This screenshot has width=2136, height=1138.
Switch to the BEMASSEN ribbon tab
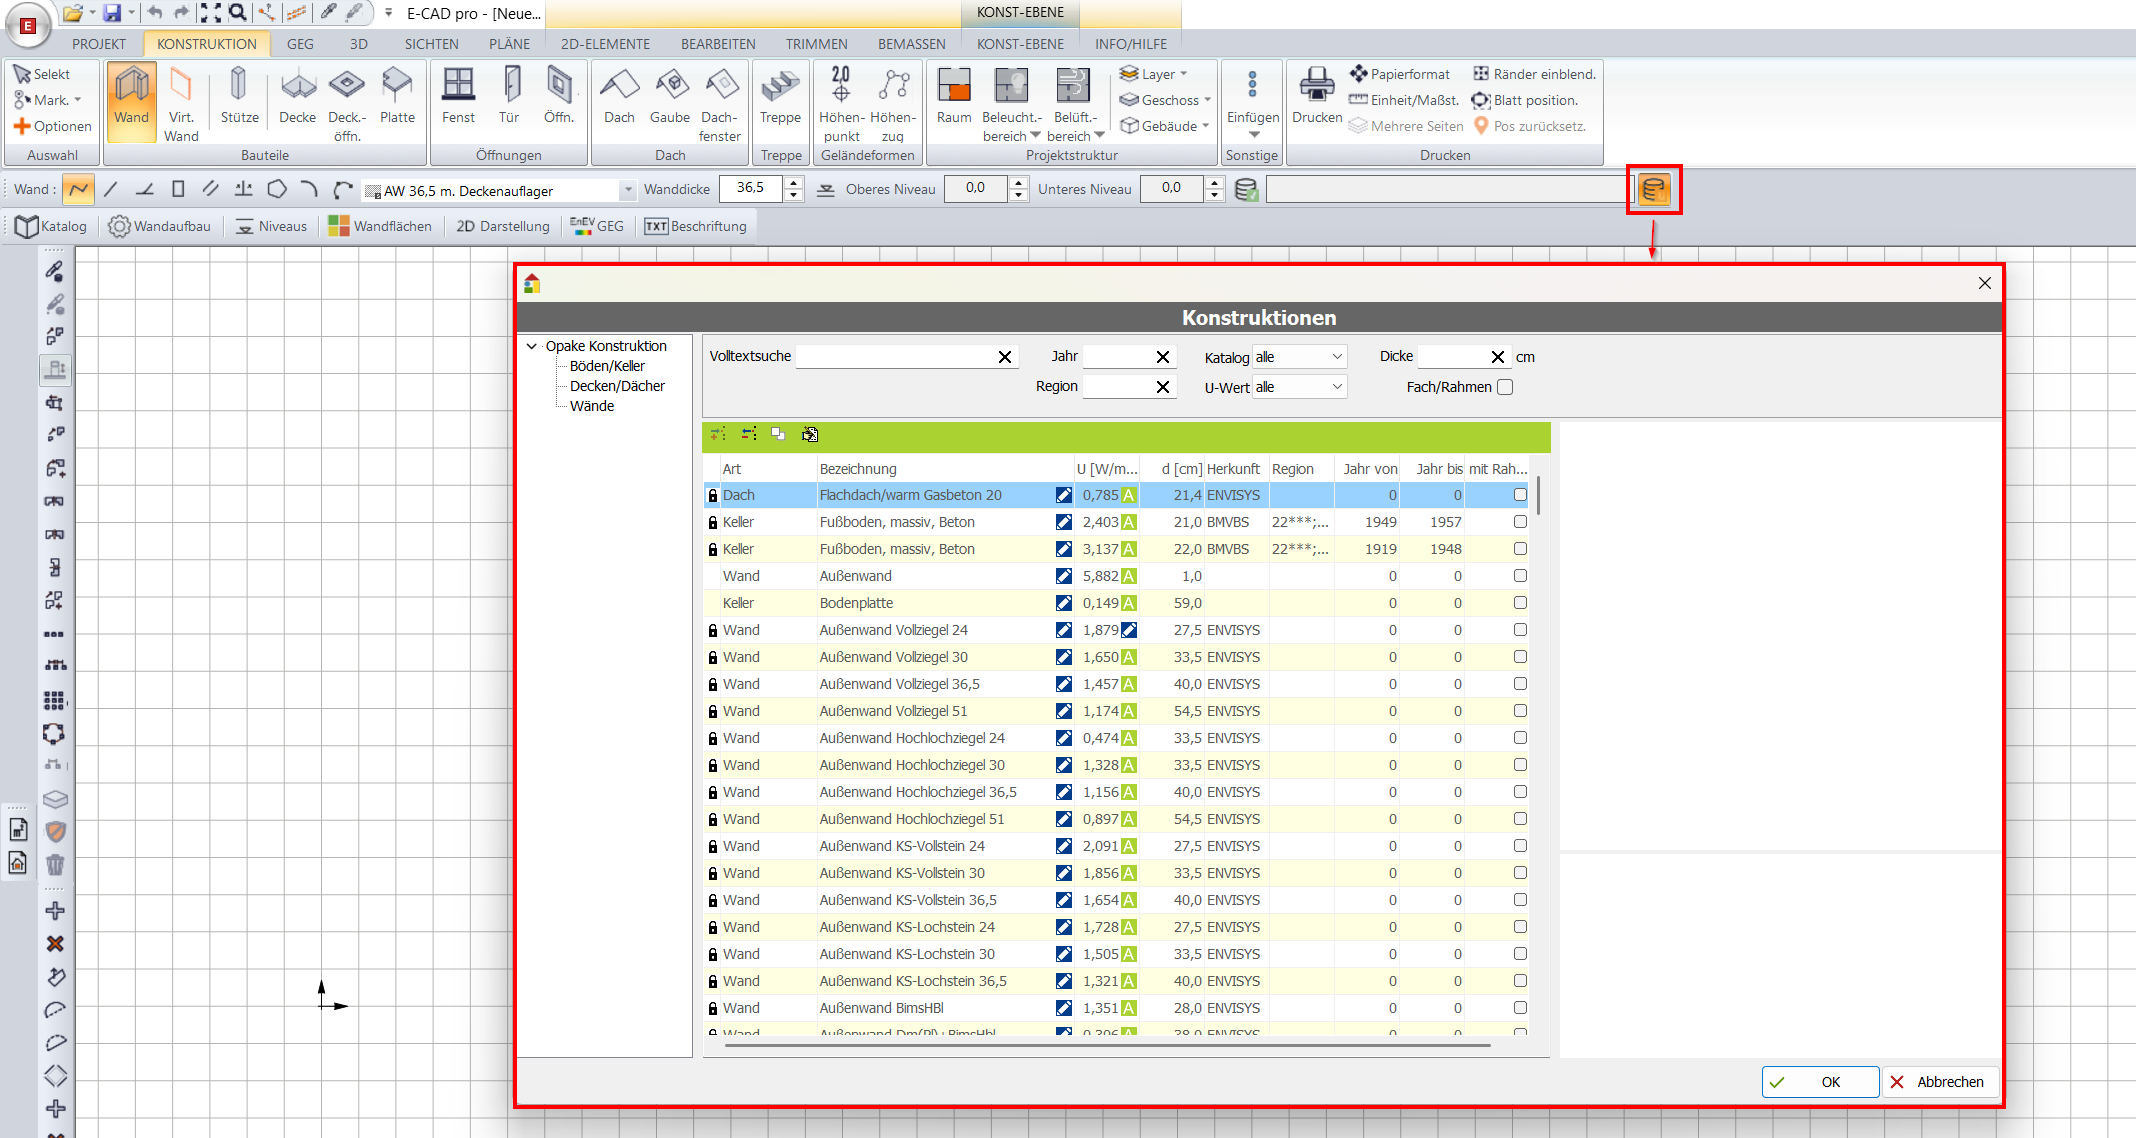click(911, 44)
